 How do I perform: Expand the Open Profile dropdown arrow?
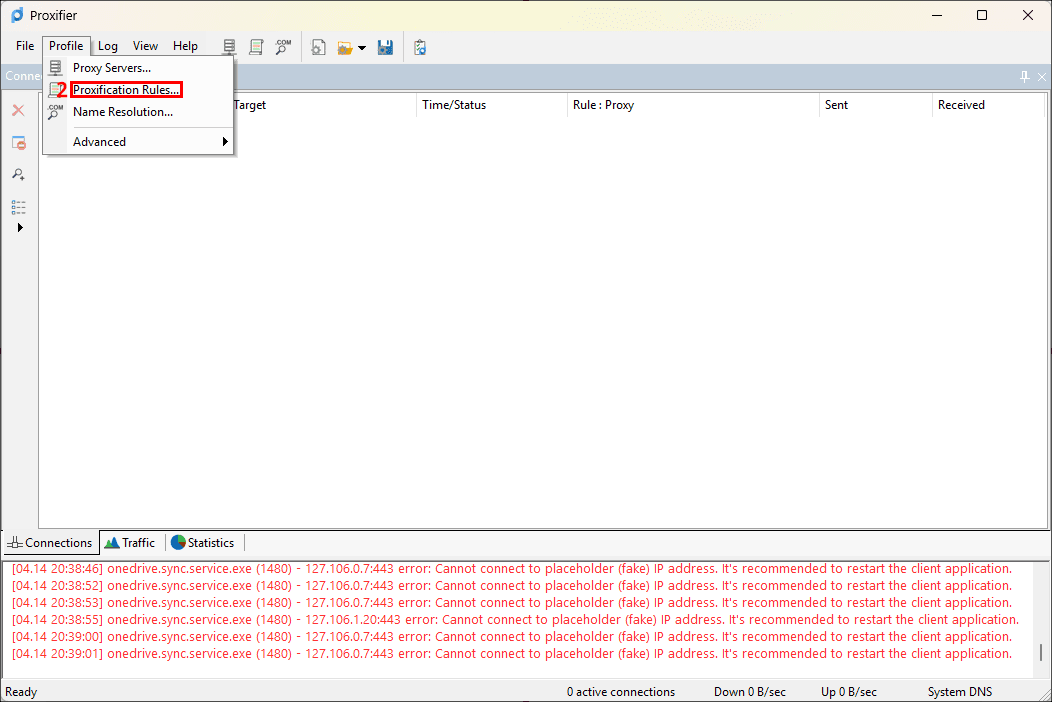point(362,48)
